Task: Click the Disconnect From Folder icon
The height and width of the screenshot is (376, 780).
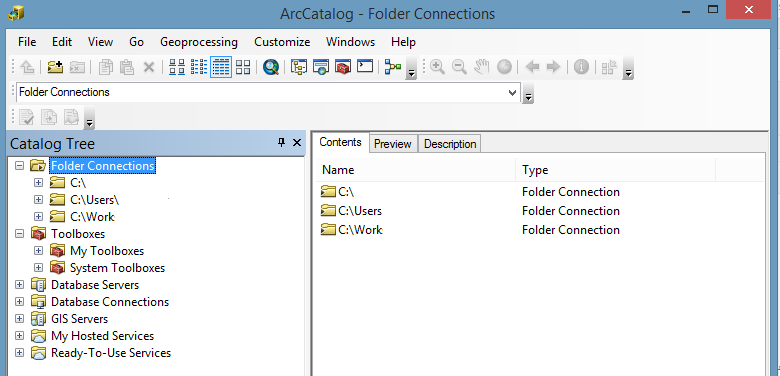Action: point(77,67)
